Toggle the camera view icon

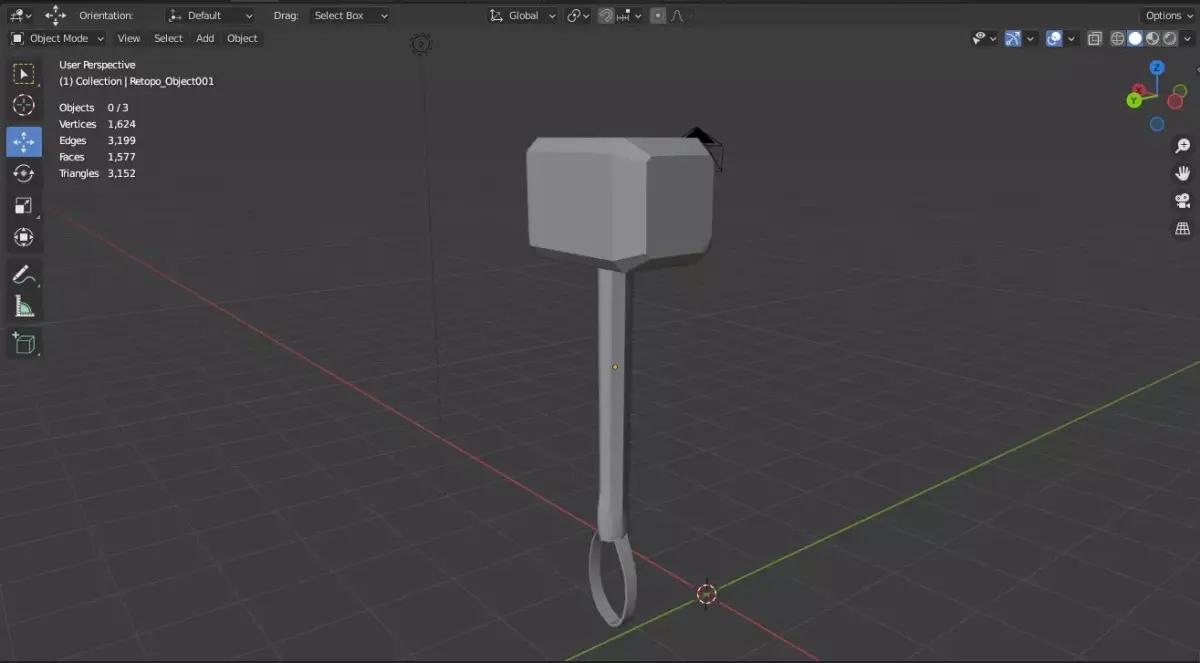point(1182,201)
